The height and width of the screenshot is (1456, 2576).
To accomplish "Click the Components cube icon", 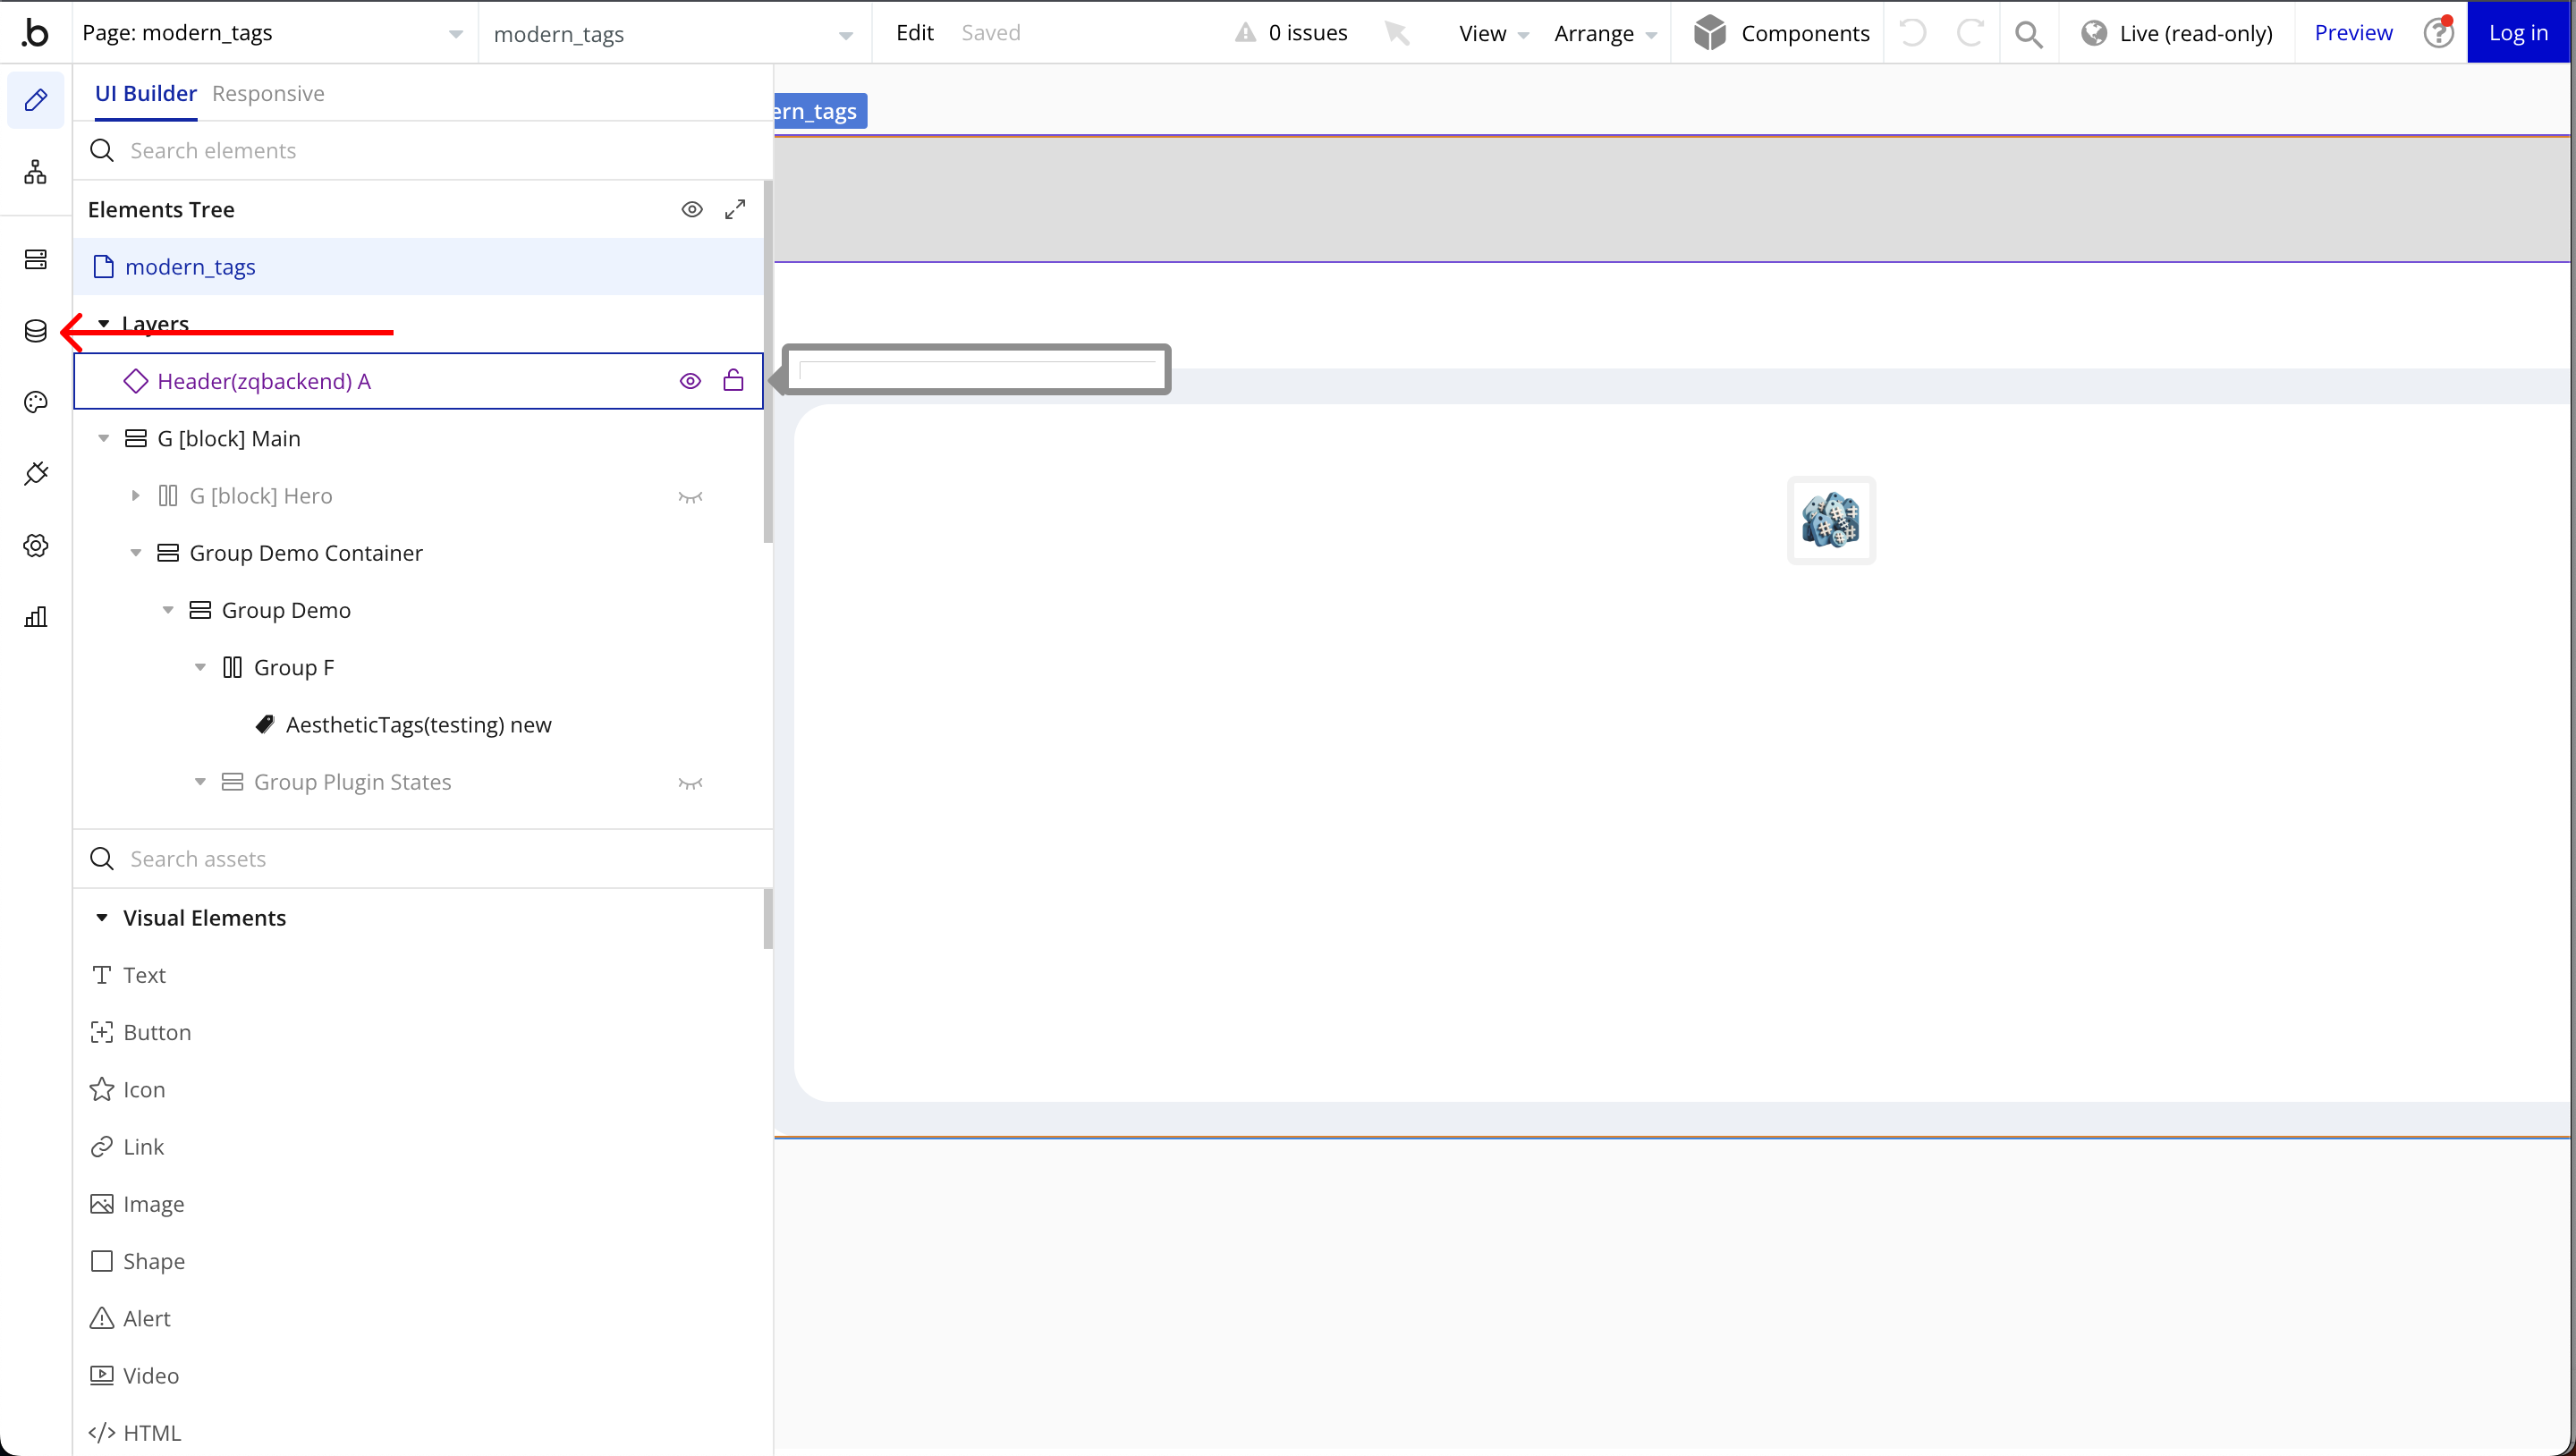I will (x=1710, y=33).
